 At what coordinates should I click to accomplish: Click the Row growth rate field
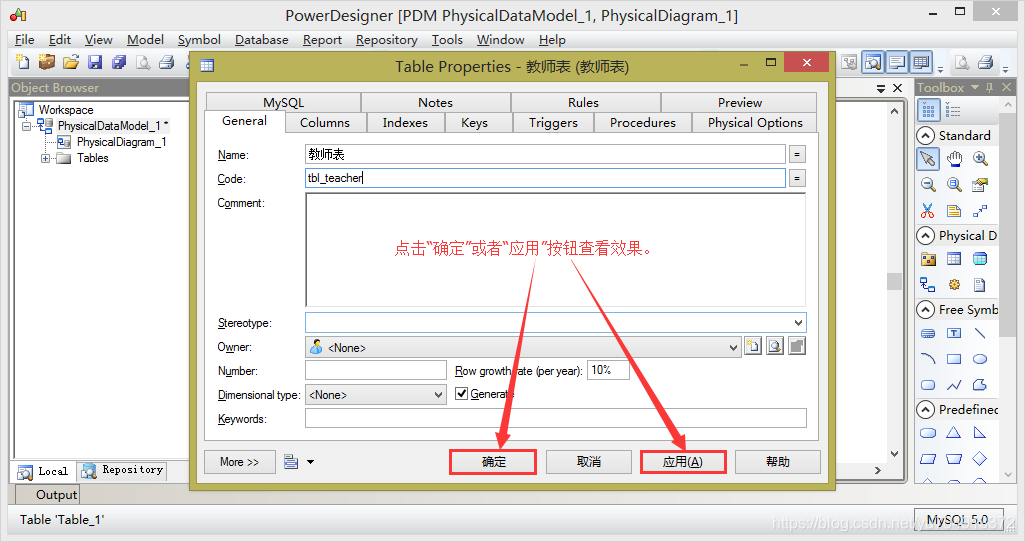coord(608,370)
